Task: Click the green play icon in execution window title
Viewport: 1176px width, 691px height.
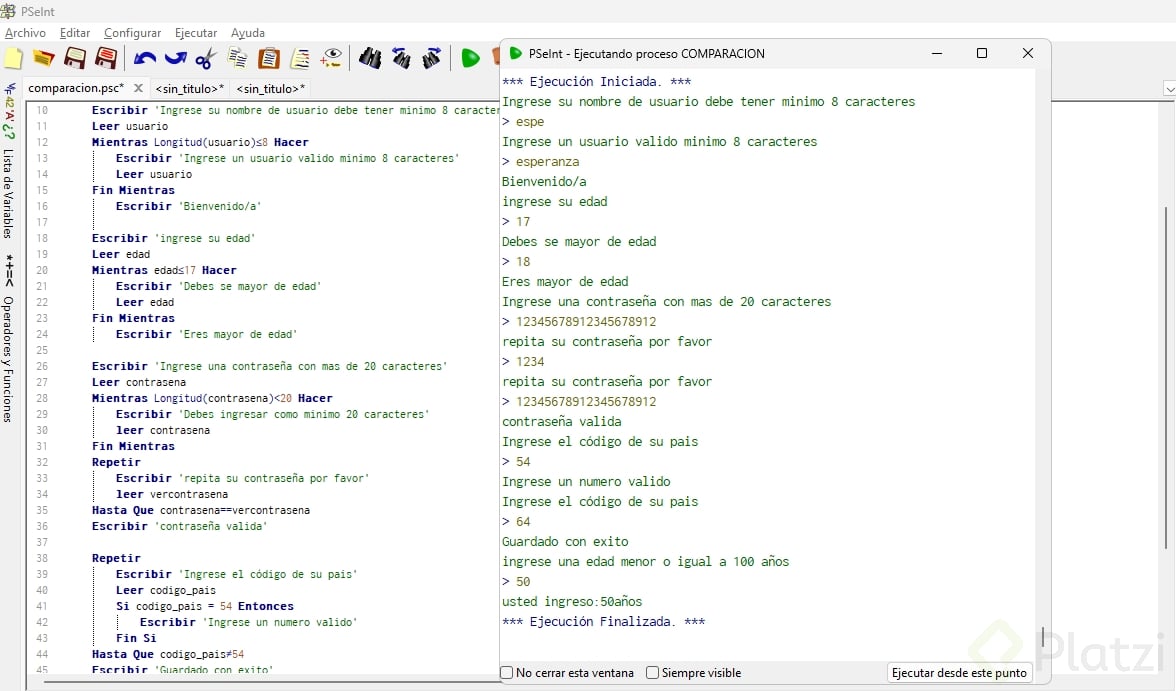Action: click(x=516, y=53)
